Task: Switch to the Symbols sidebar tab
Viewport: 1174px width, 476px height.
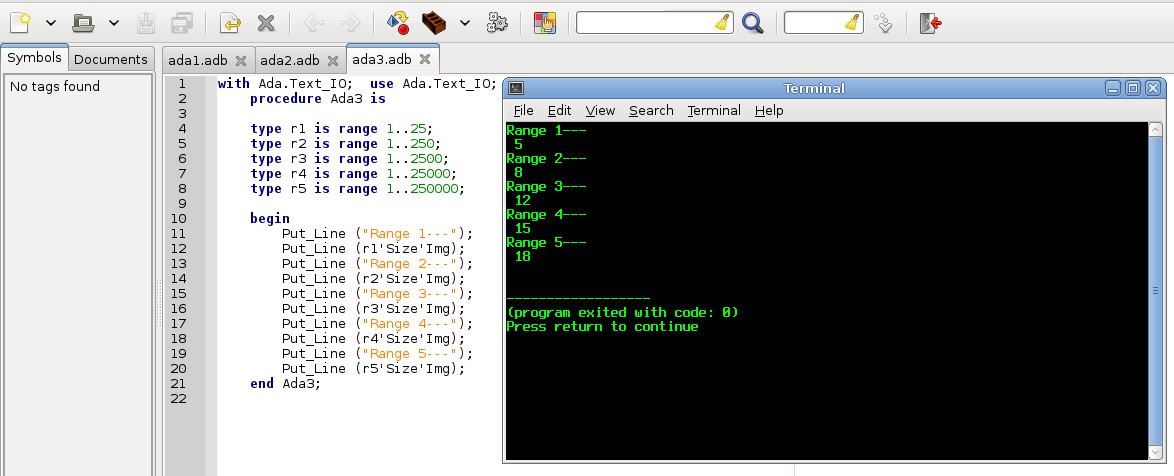Action: 34,58
